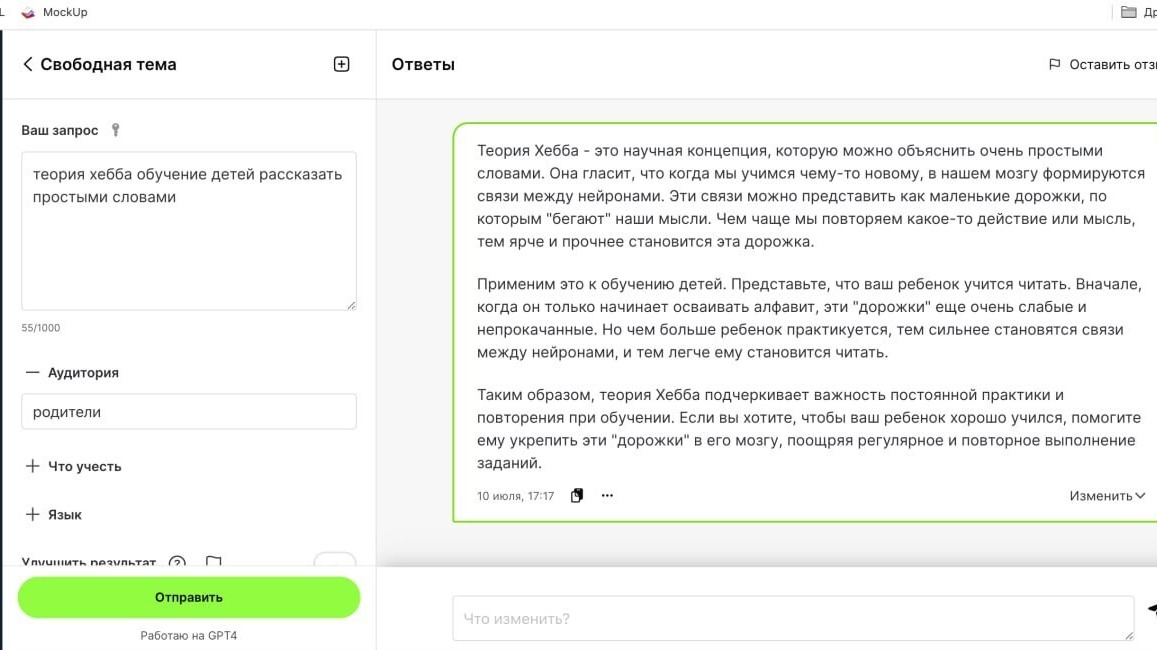Open the three-dots more options menu
The width and height of the screenshot is (1157, 650).
607,496
